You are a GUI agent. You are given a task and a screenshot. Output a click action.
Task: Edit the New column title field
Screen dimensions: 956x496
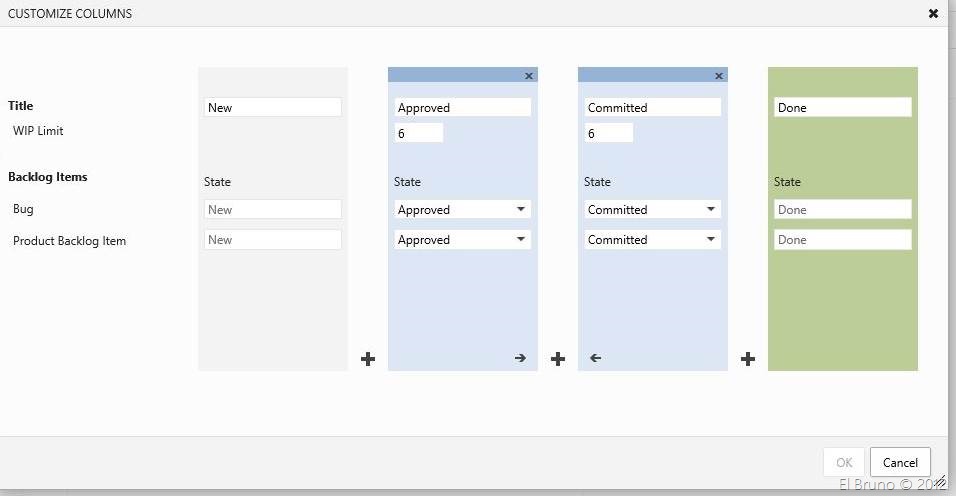pos(273,107)
